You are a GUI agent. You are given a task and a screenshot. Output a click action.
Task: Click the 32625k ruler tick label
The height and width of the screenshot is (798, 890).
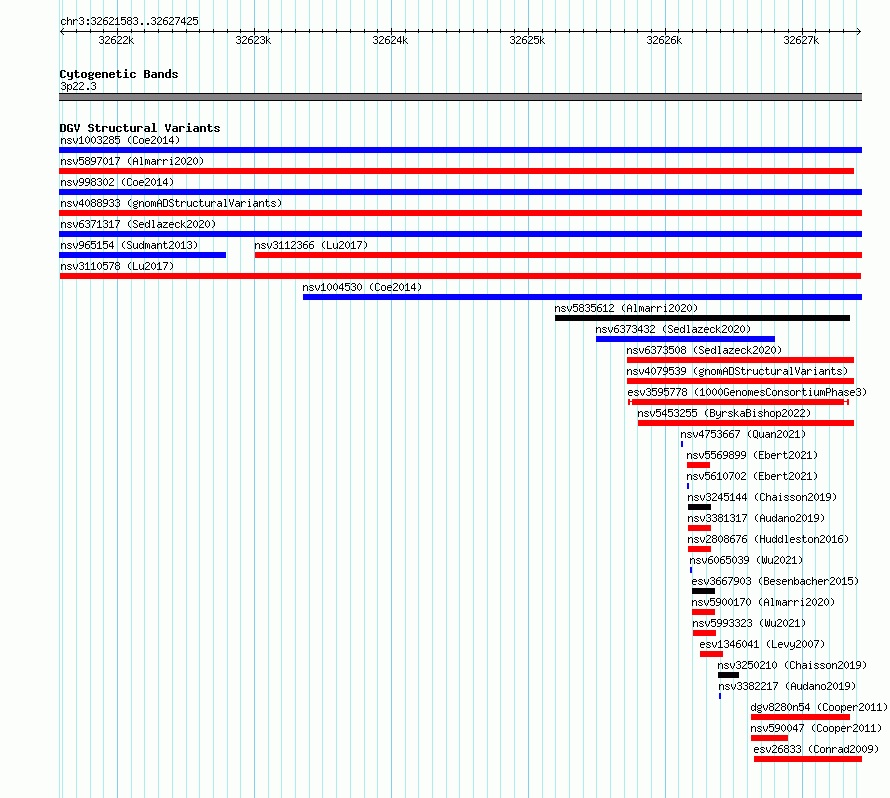pyautogui.click(x=527, y=40)
